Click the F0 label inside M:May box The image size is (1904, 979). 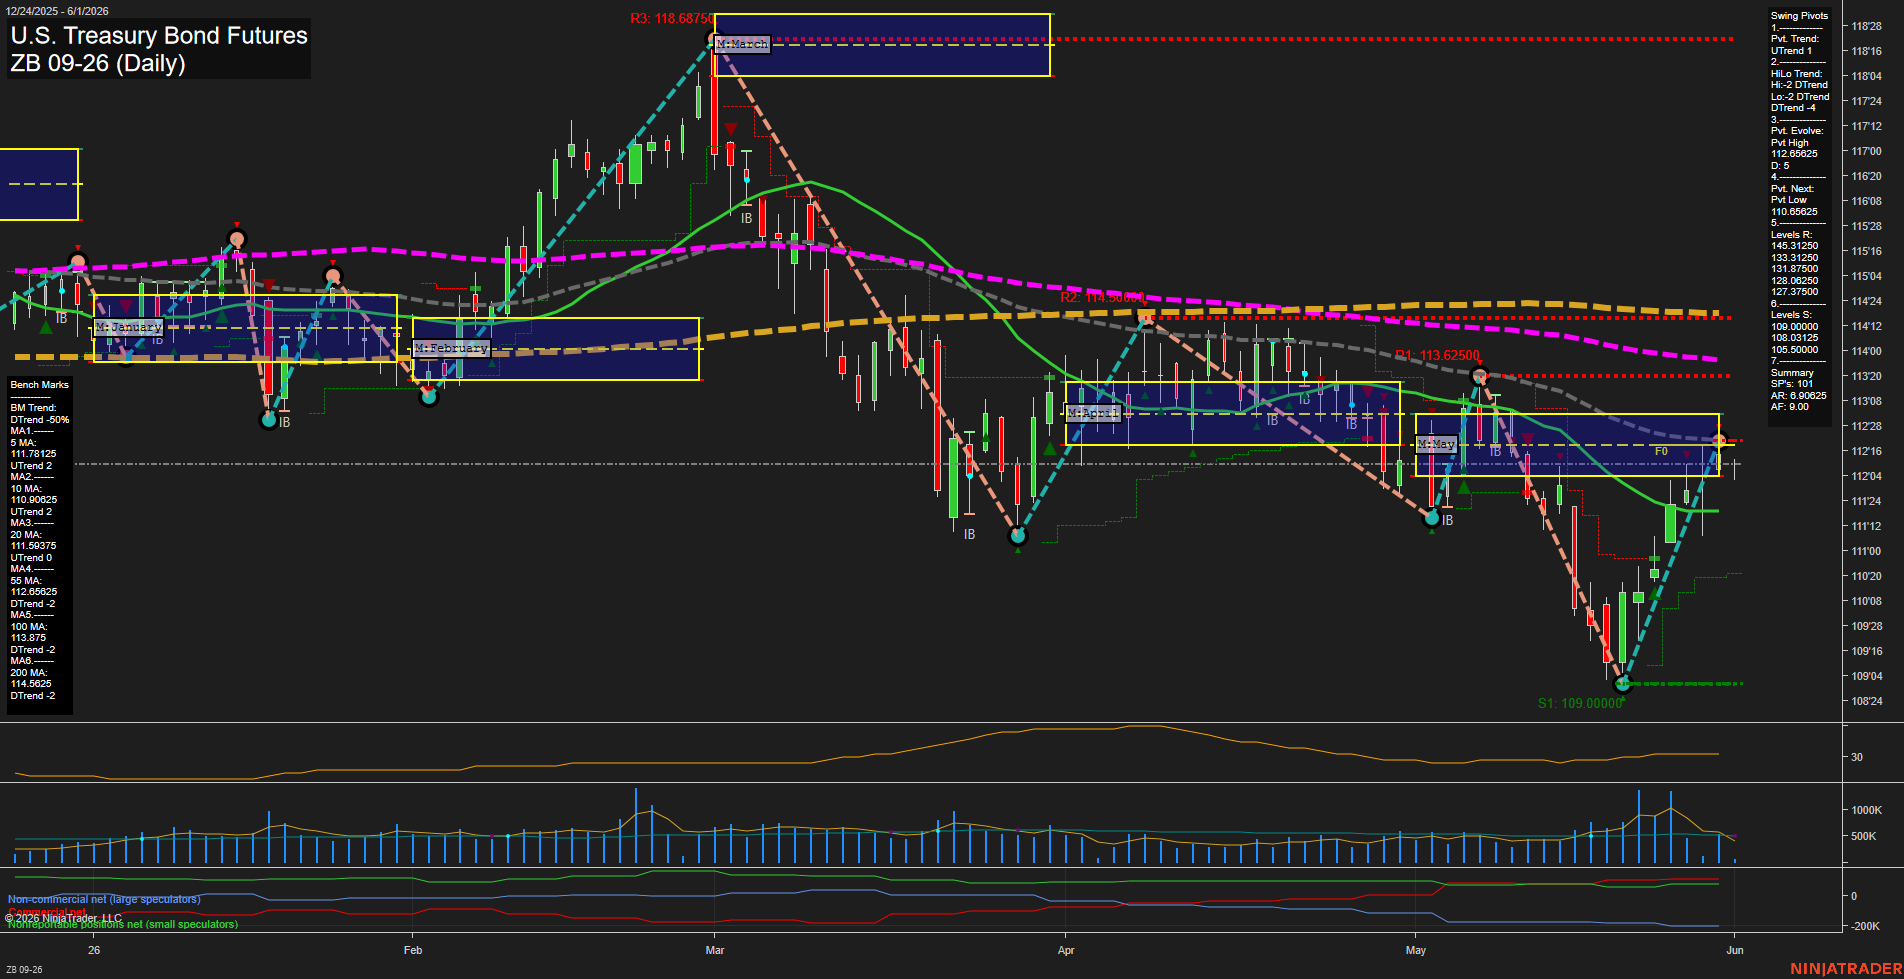[1661, 452]
